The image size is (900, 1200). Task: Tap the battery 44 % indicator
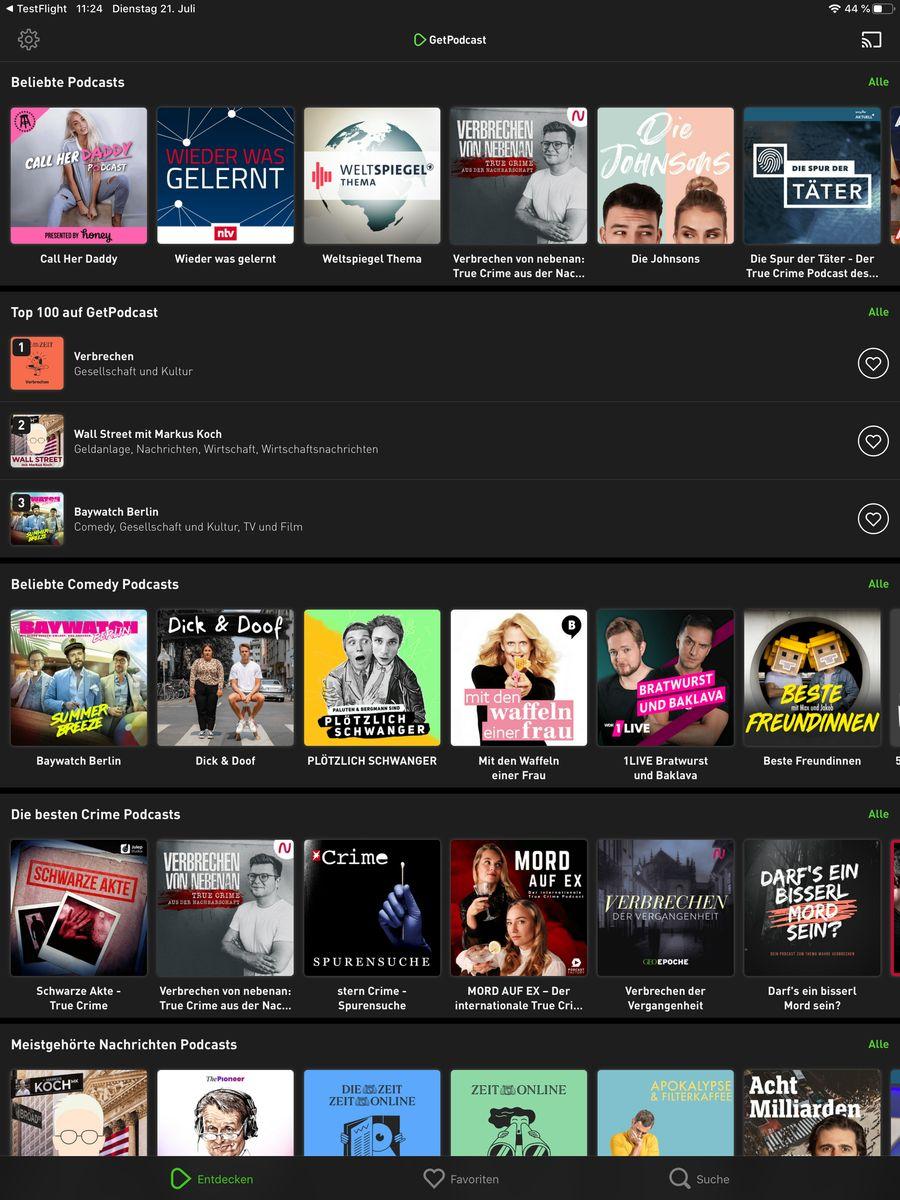click(870, 9)
